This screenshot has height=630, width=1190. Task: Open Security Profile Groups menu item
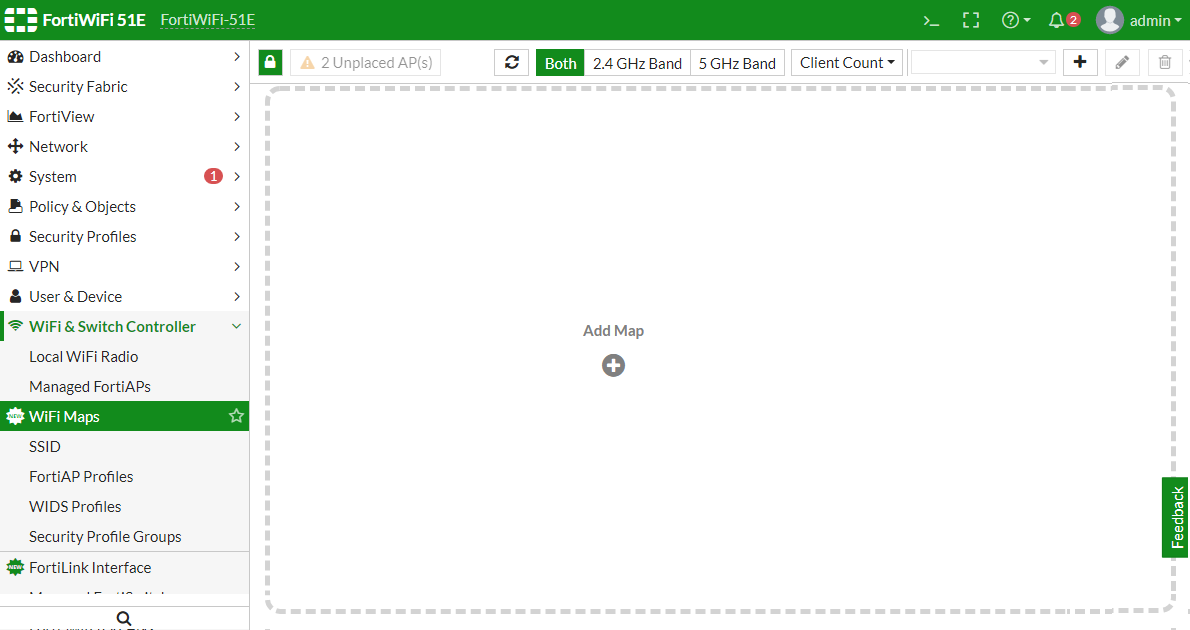click(124, 537)
